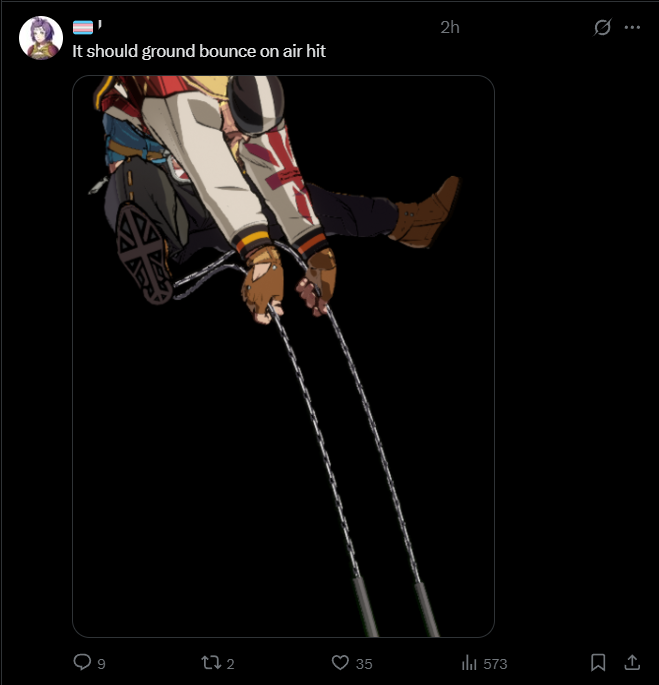The height and width of the screenshot is (685, 659).
Task: Click the reply count 9
Action: point(101,664)
